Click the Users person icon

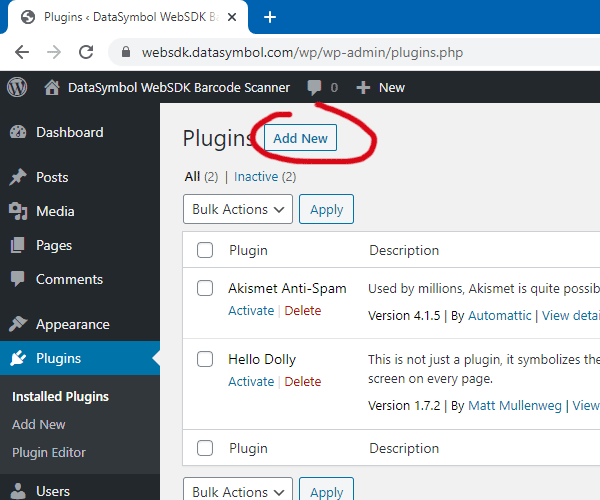18,491
